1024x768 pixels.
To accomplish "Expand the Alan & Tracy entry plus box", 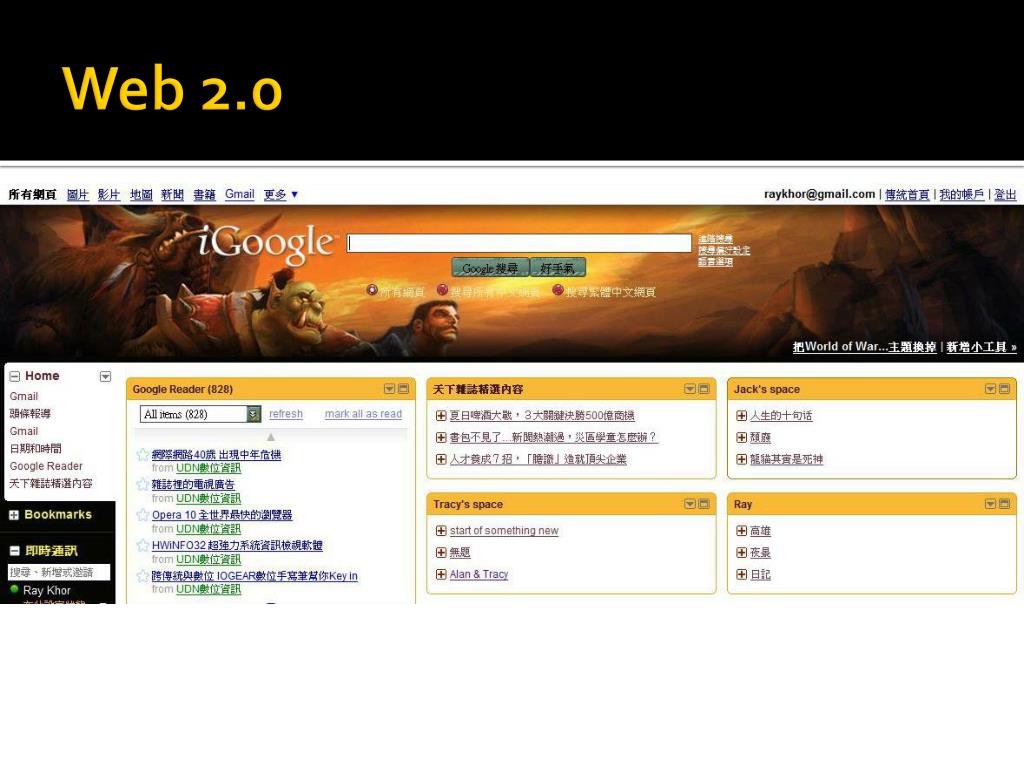I will coord(441,574).
